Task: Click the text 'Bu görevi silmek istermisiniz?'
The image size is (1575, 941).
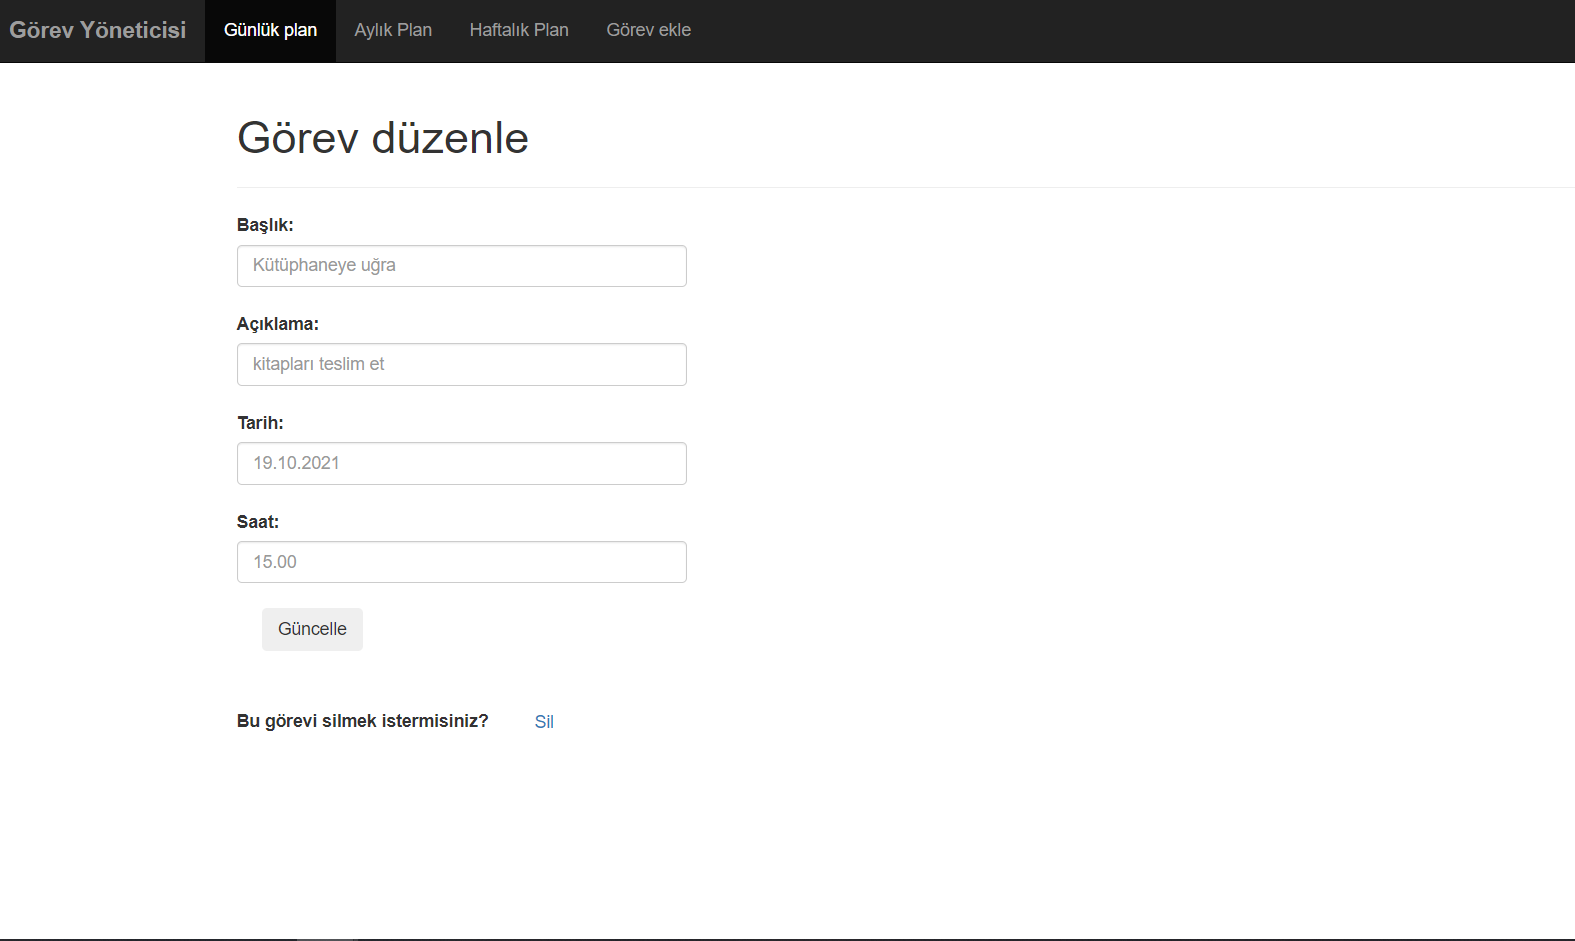Action: 363,721
